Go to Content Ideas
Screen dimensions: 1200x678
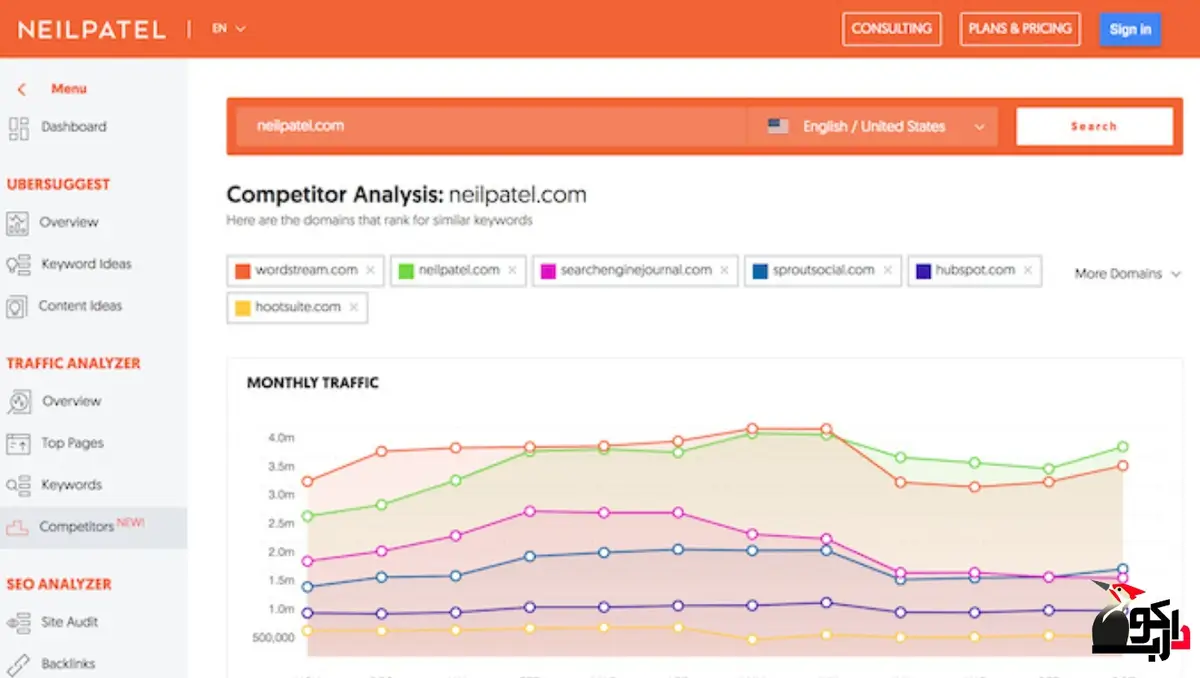(x=80, y=307)
